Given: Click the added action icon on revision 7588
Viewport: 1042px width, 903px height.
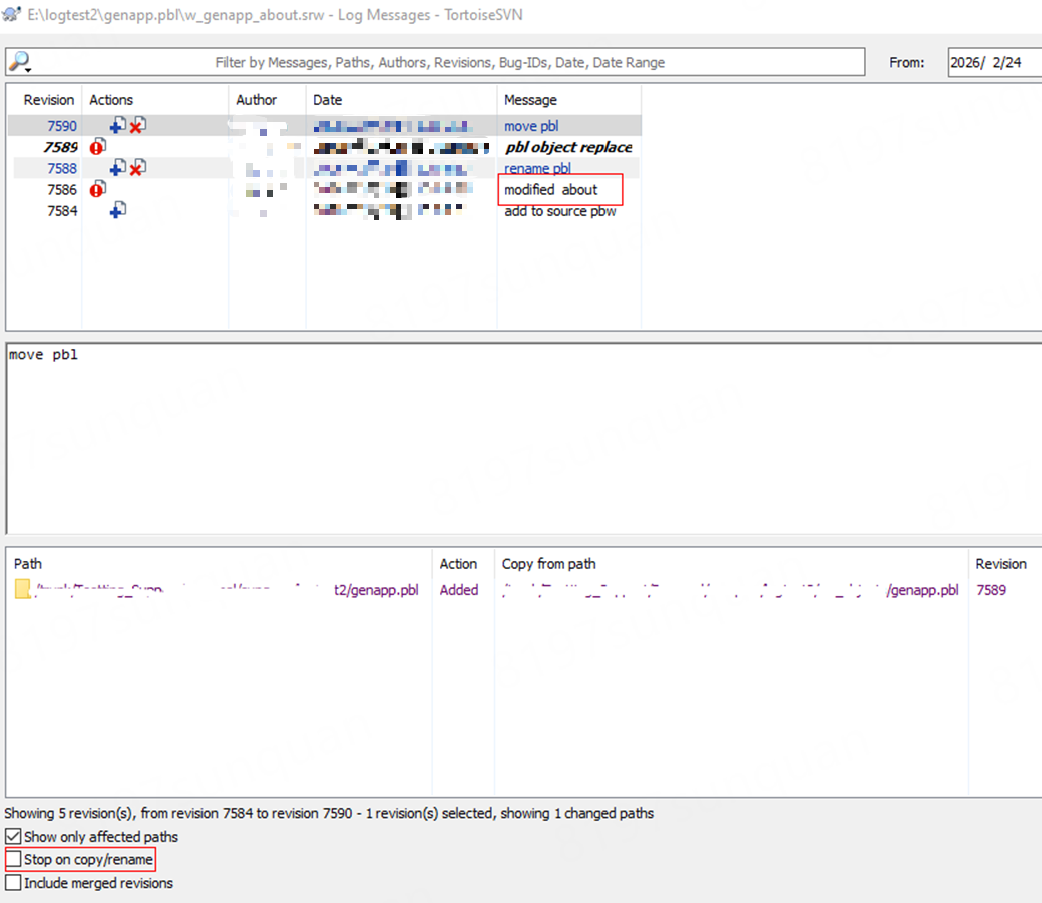Looking at the screenshot, I should [x=117, y=167].
